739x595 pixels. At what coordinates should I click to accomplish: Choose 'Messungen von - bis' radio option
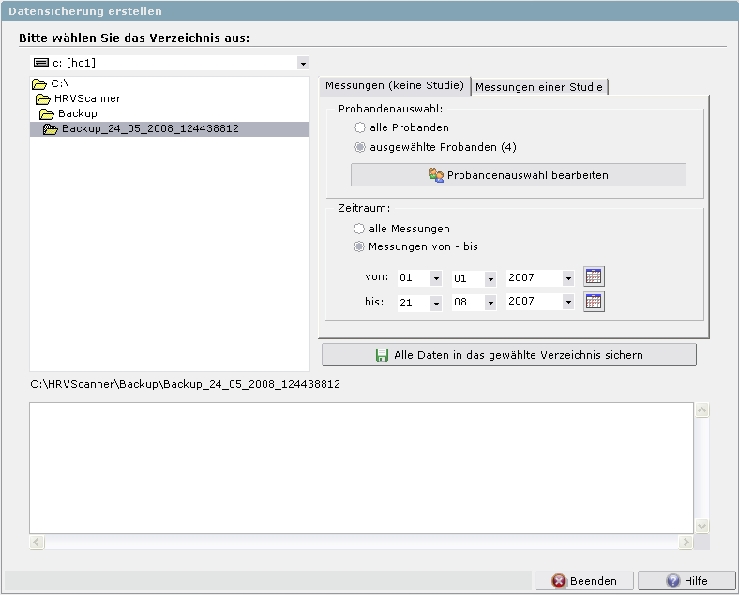tap(360, 247)
